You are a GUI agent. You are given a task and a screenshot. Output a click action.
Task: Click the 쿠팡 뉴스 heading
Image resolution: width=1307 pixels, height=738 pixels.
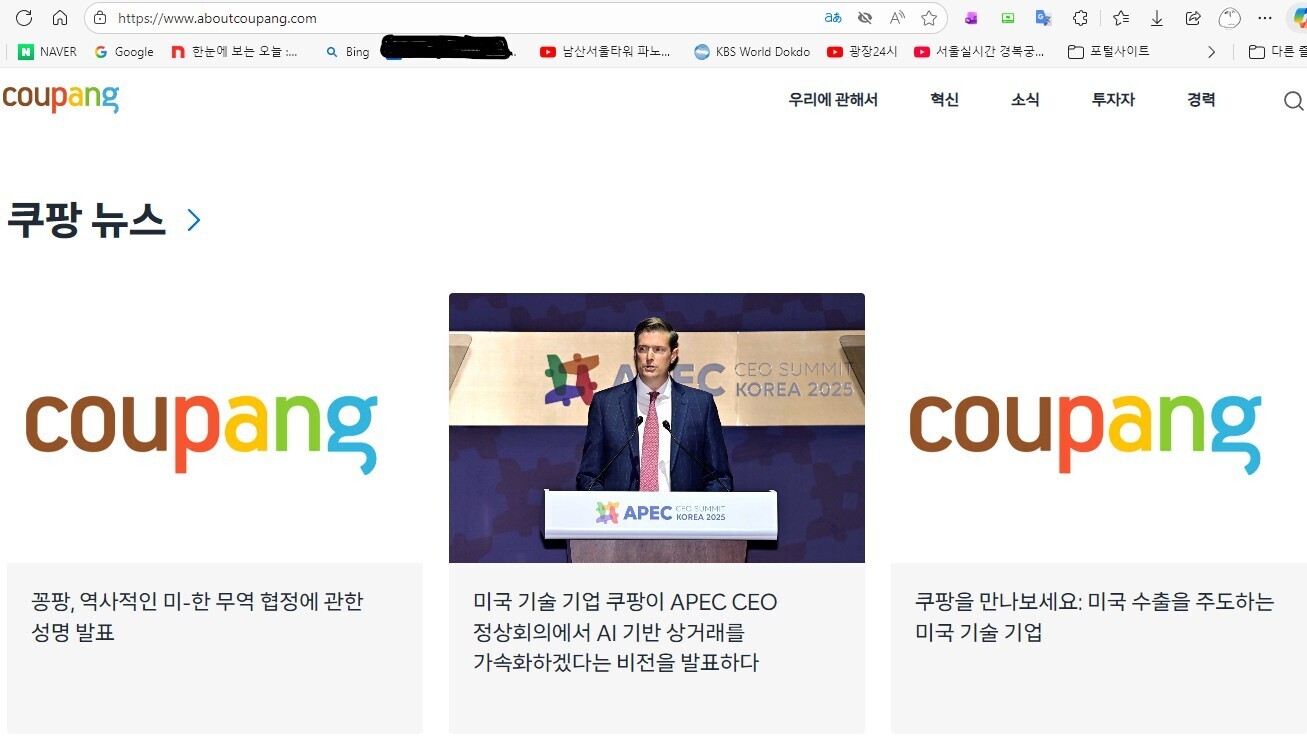click(x=86, y=220)
